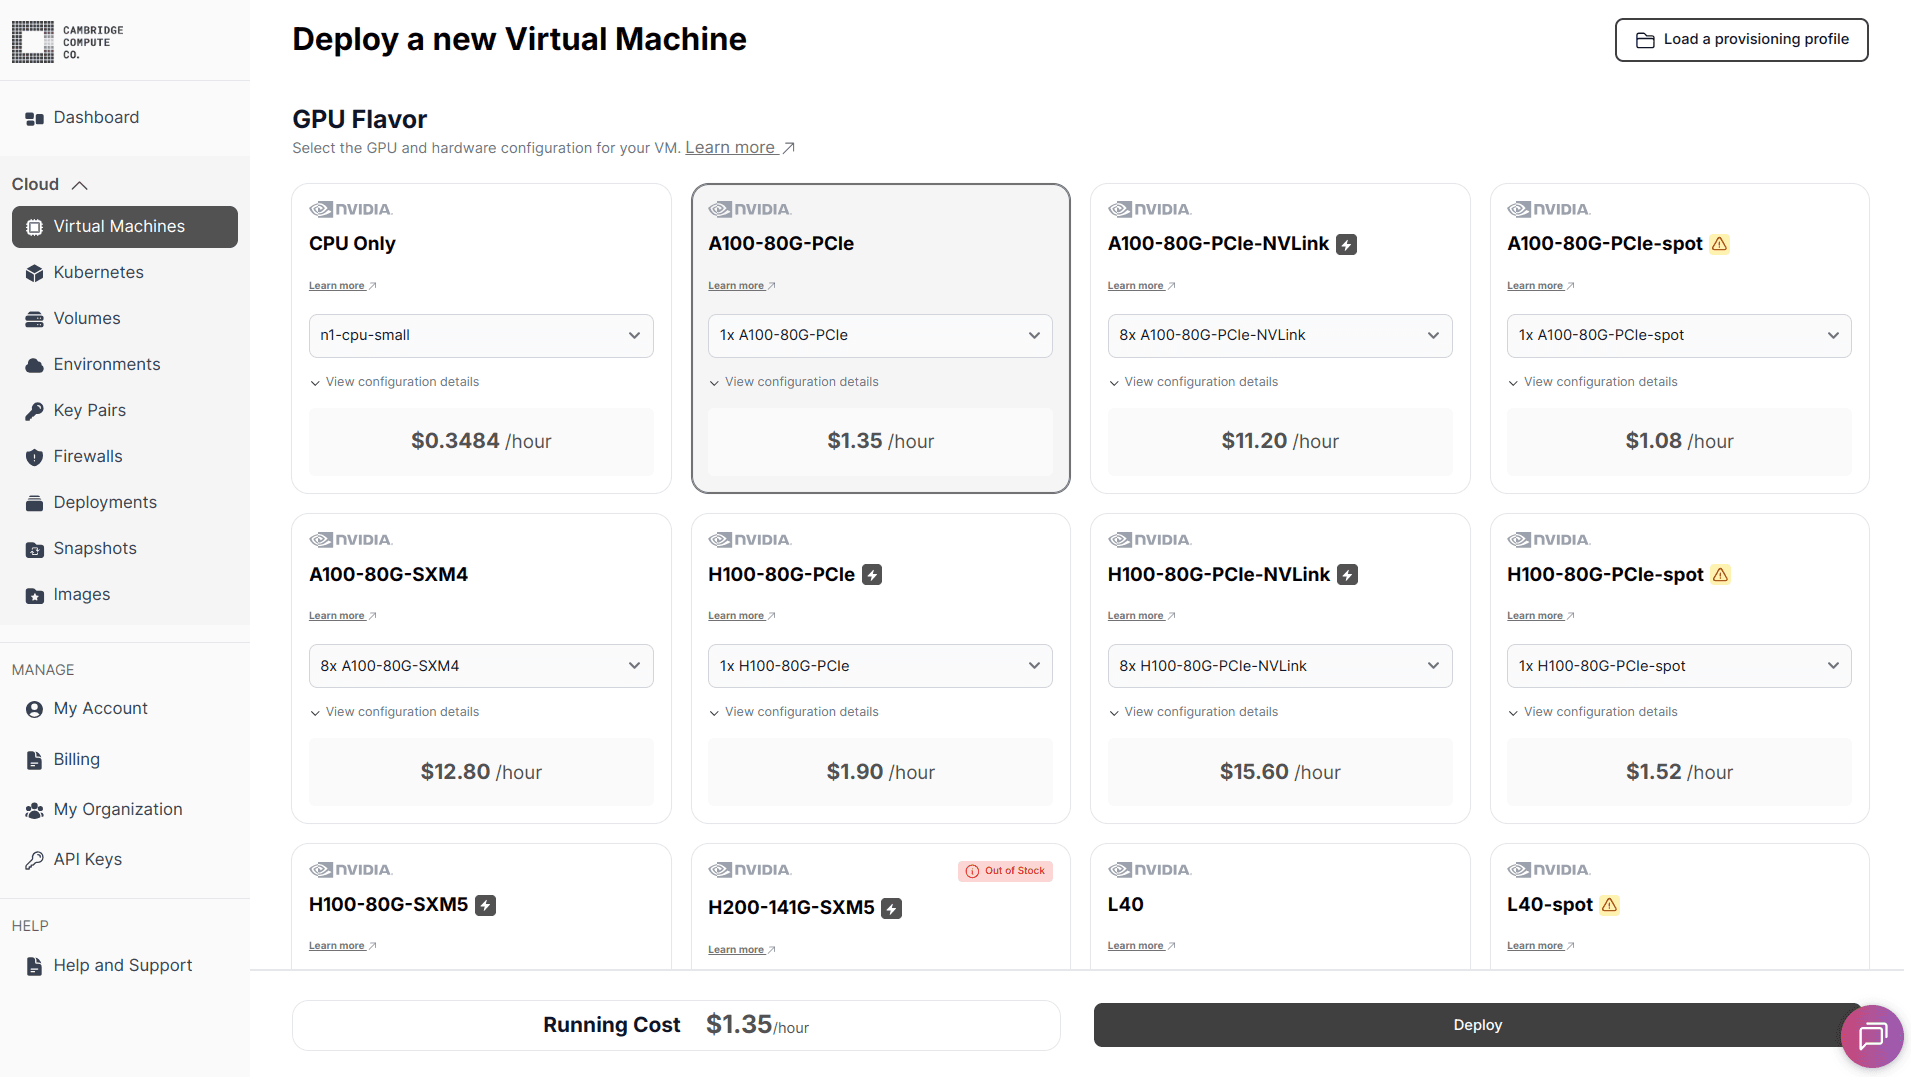This screenshot has width=1911, height=1077.
Task: Open the chat support bubble
Action: [x=1871, y=1036]
